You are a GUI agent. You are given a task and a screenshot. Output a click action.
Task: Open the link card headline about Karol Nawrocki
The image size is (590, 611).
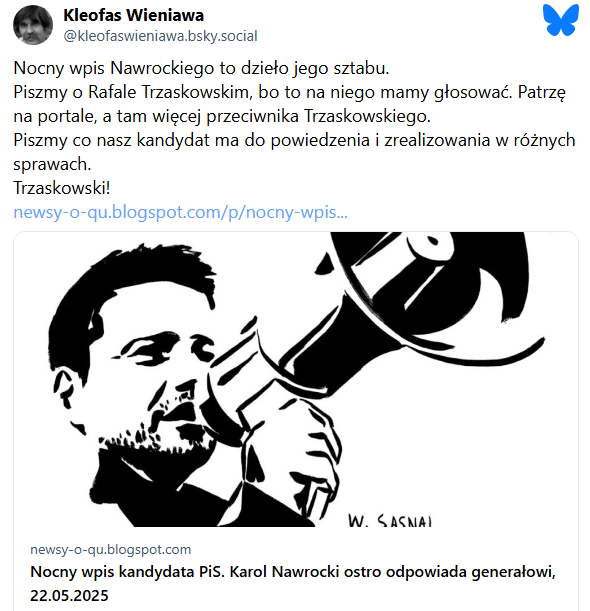293,583
